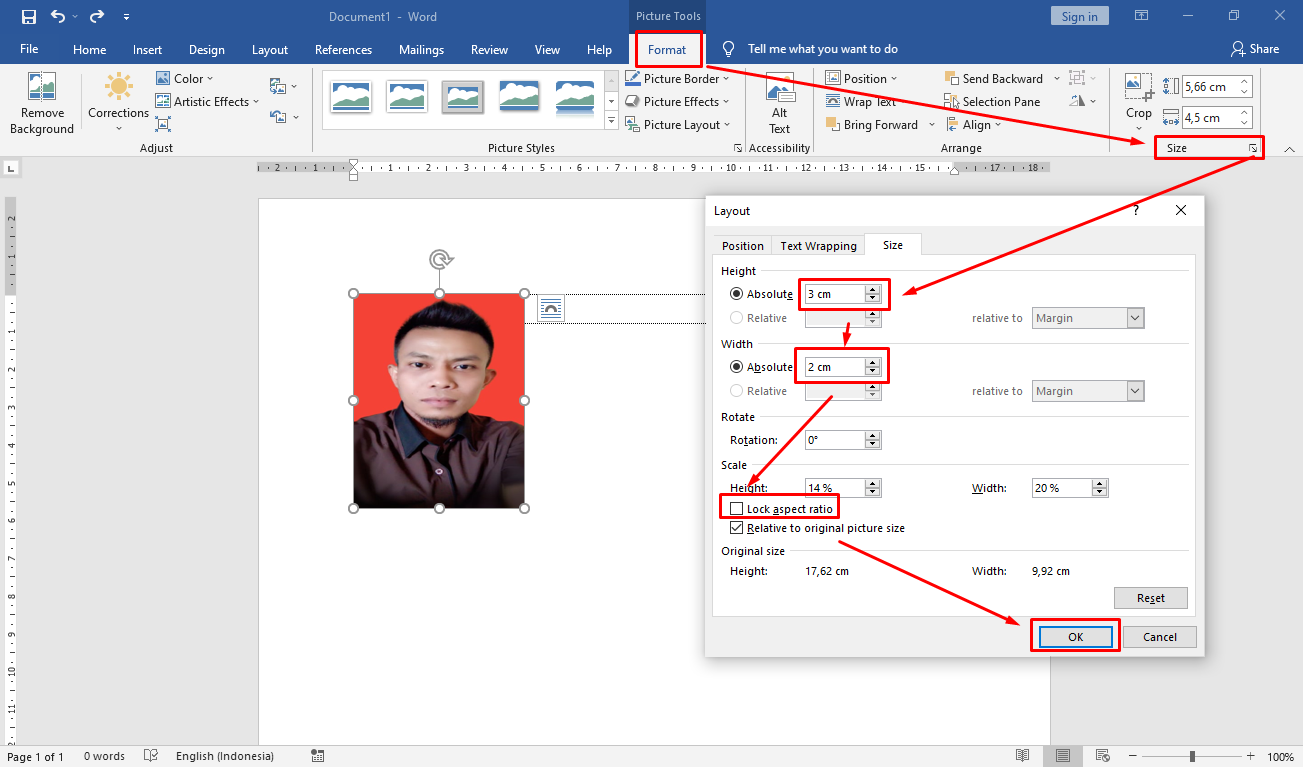
Task: Click the picture's rotation handle
Action: point(439,260)
